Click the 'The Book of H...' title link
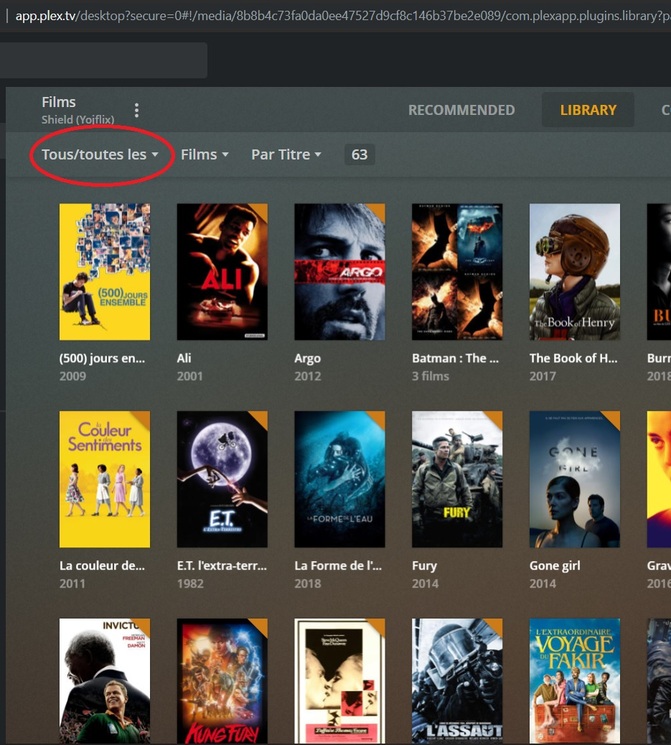Screen dimensions: 671x745 pos(574,358)
